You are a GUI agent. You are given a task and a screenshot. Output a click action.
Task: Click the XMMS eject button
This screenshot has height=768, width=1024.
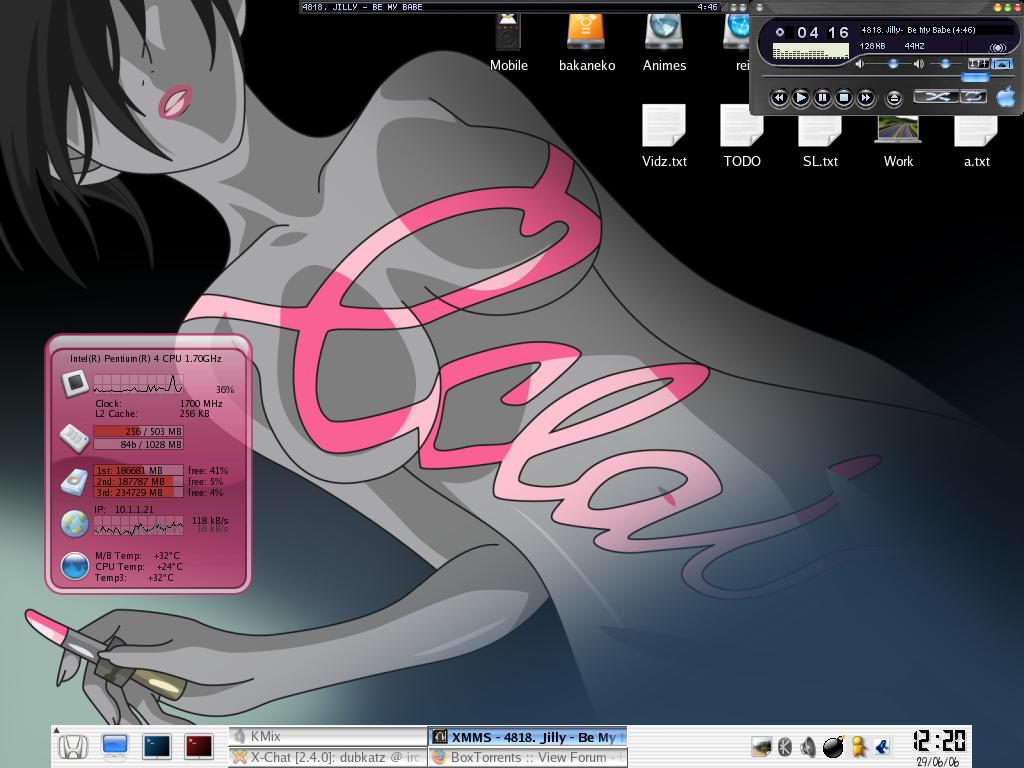click(894, 97)
